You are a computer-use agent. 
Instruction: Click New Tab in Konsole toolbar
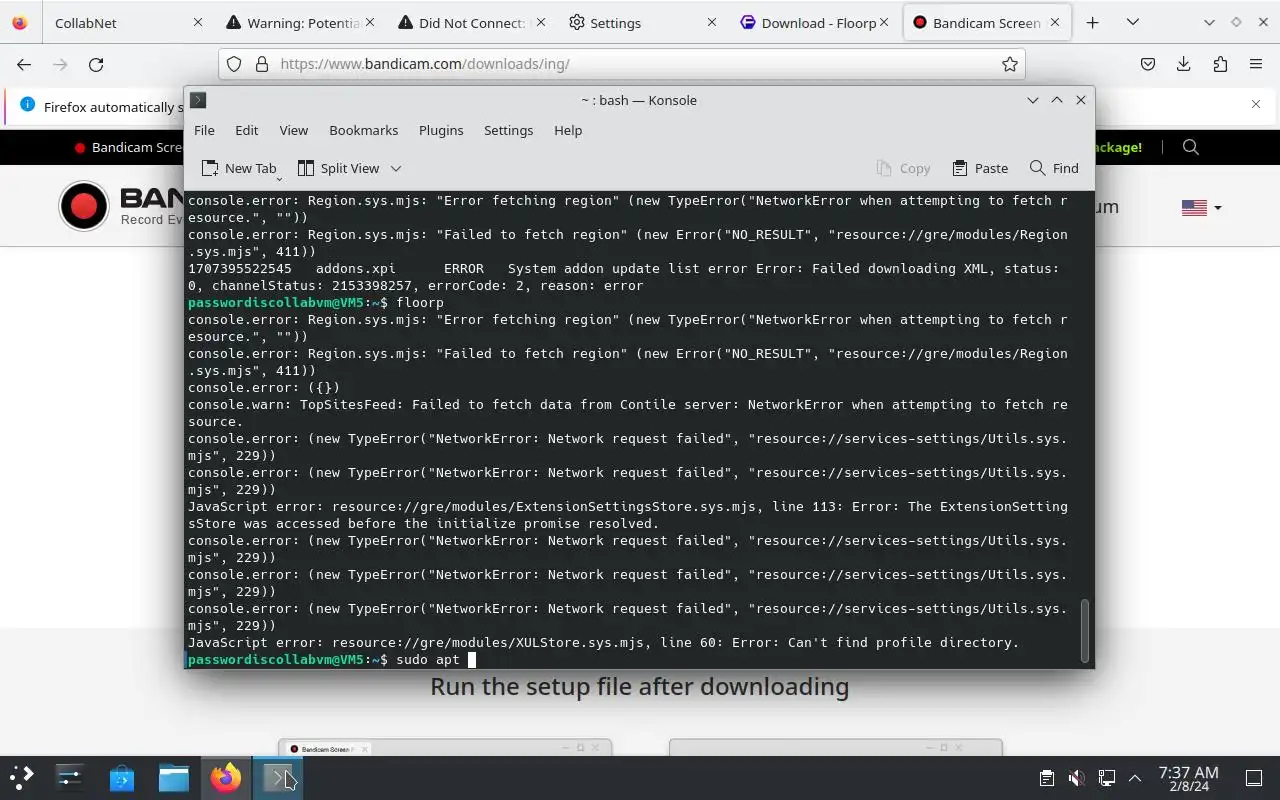[238, 168]
